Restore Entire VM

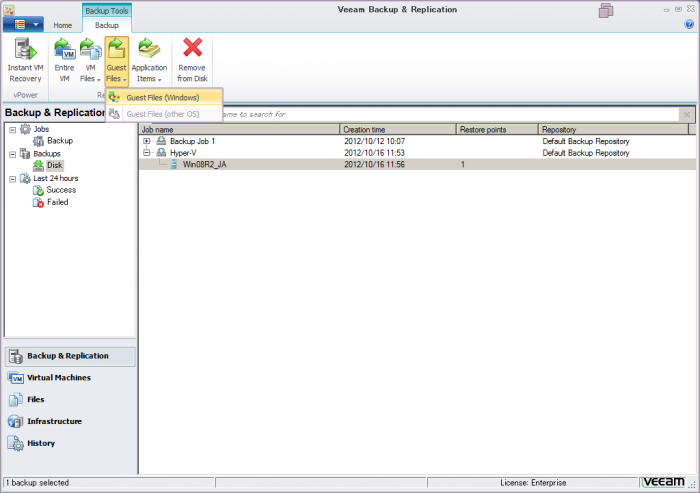(x=64, y=61)
